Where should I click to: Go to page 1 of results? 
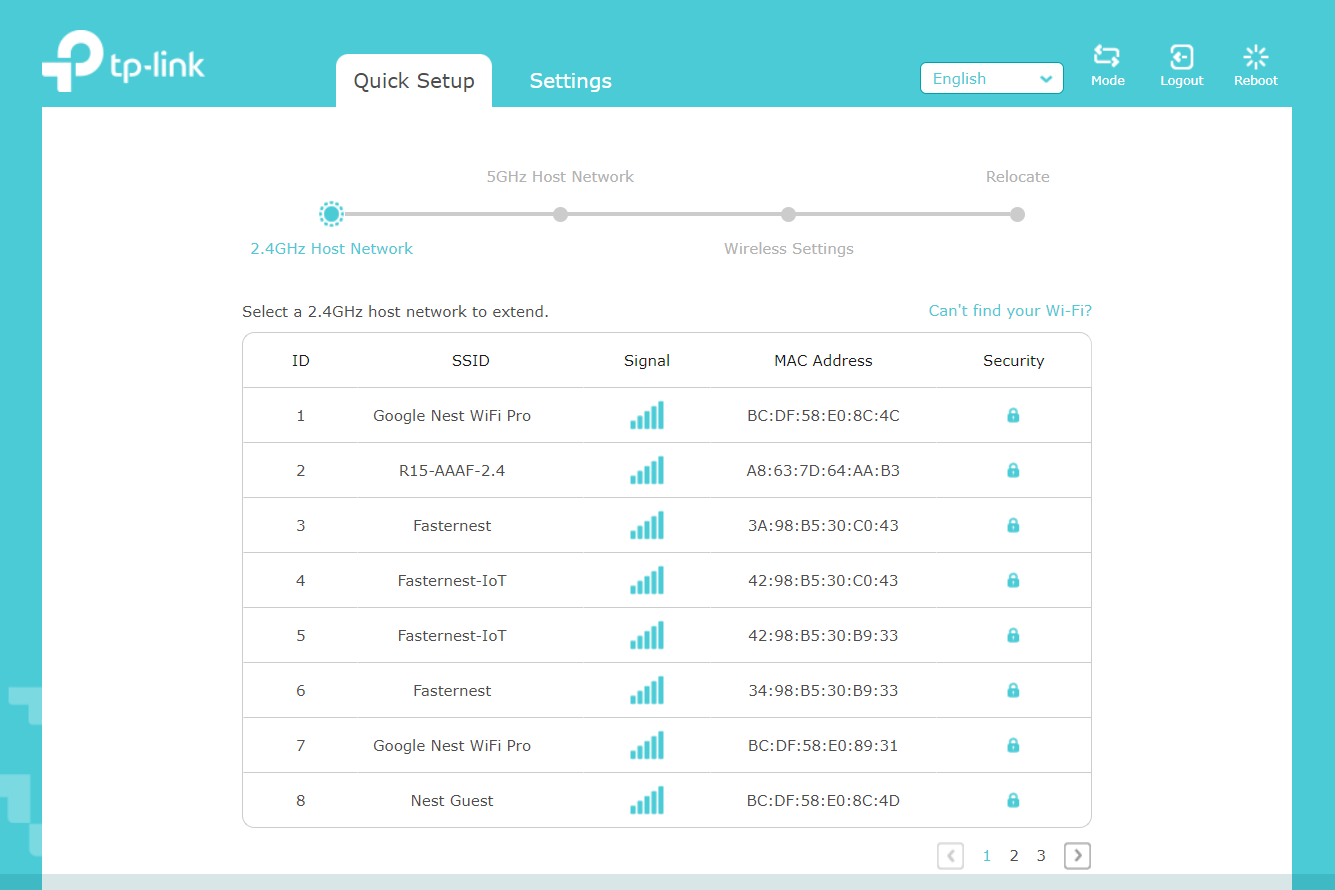987,856
